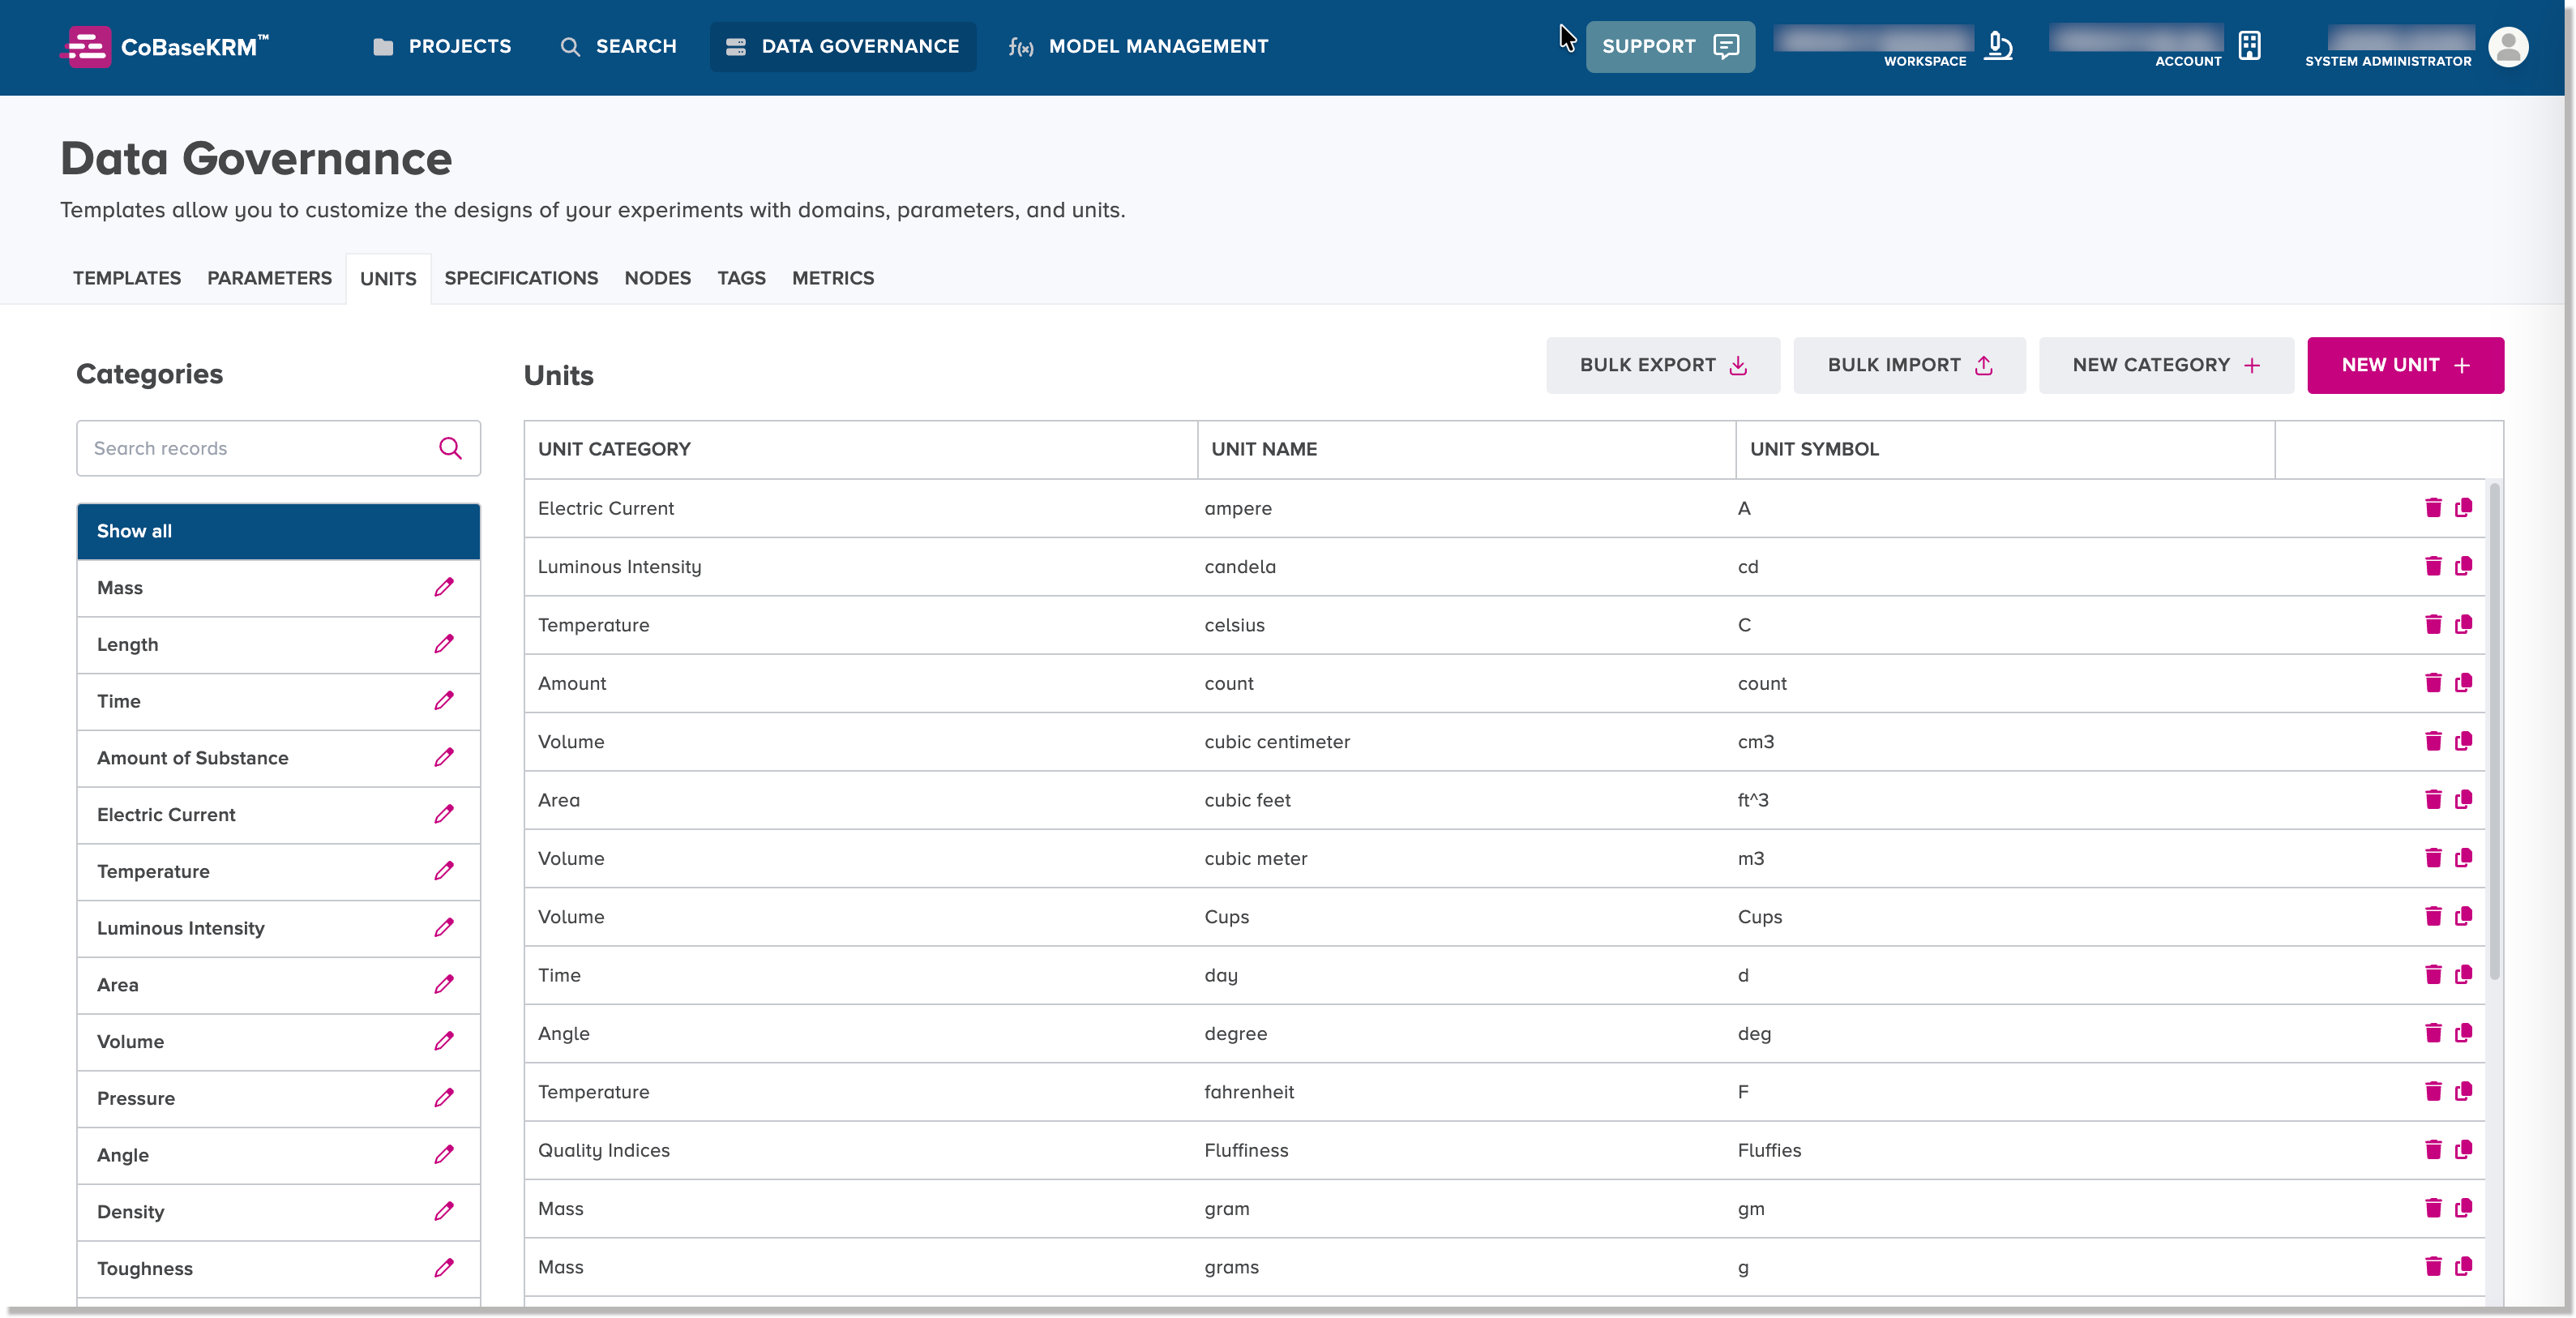Duplicate the cubic centimeter unit
This screenshot has width=2576, height=1318.
pos(2463,741)
